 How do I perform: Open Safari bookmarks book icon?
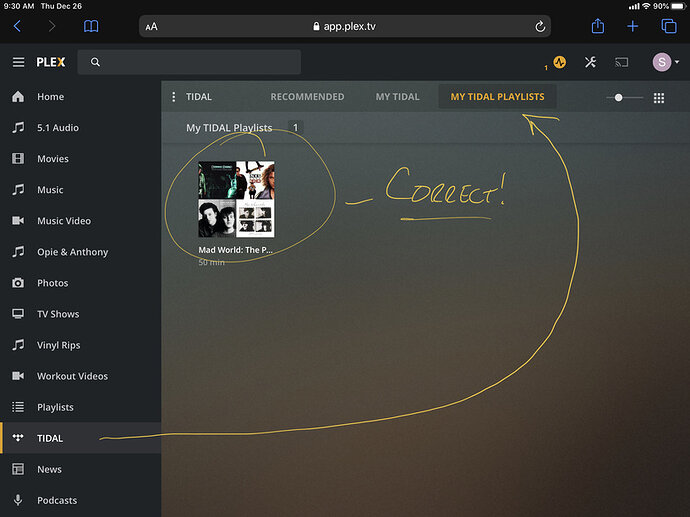coord(91,26)
